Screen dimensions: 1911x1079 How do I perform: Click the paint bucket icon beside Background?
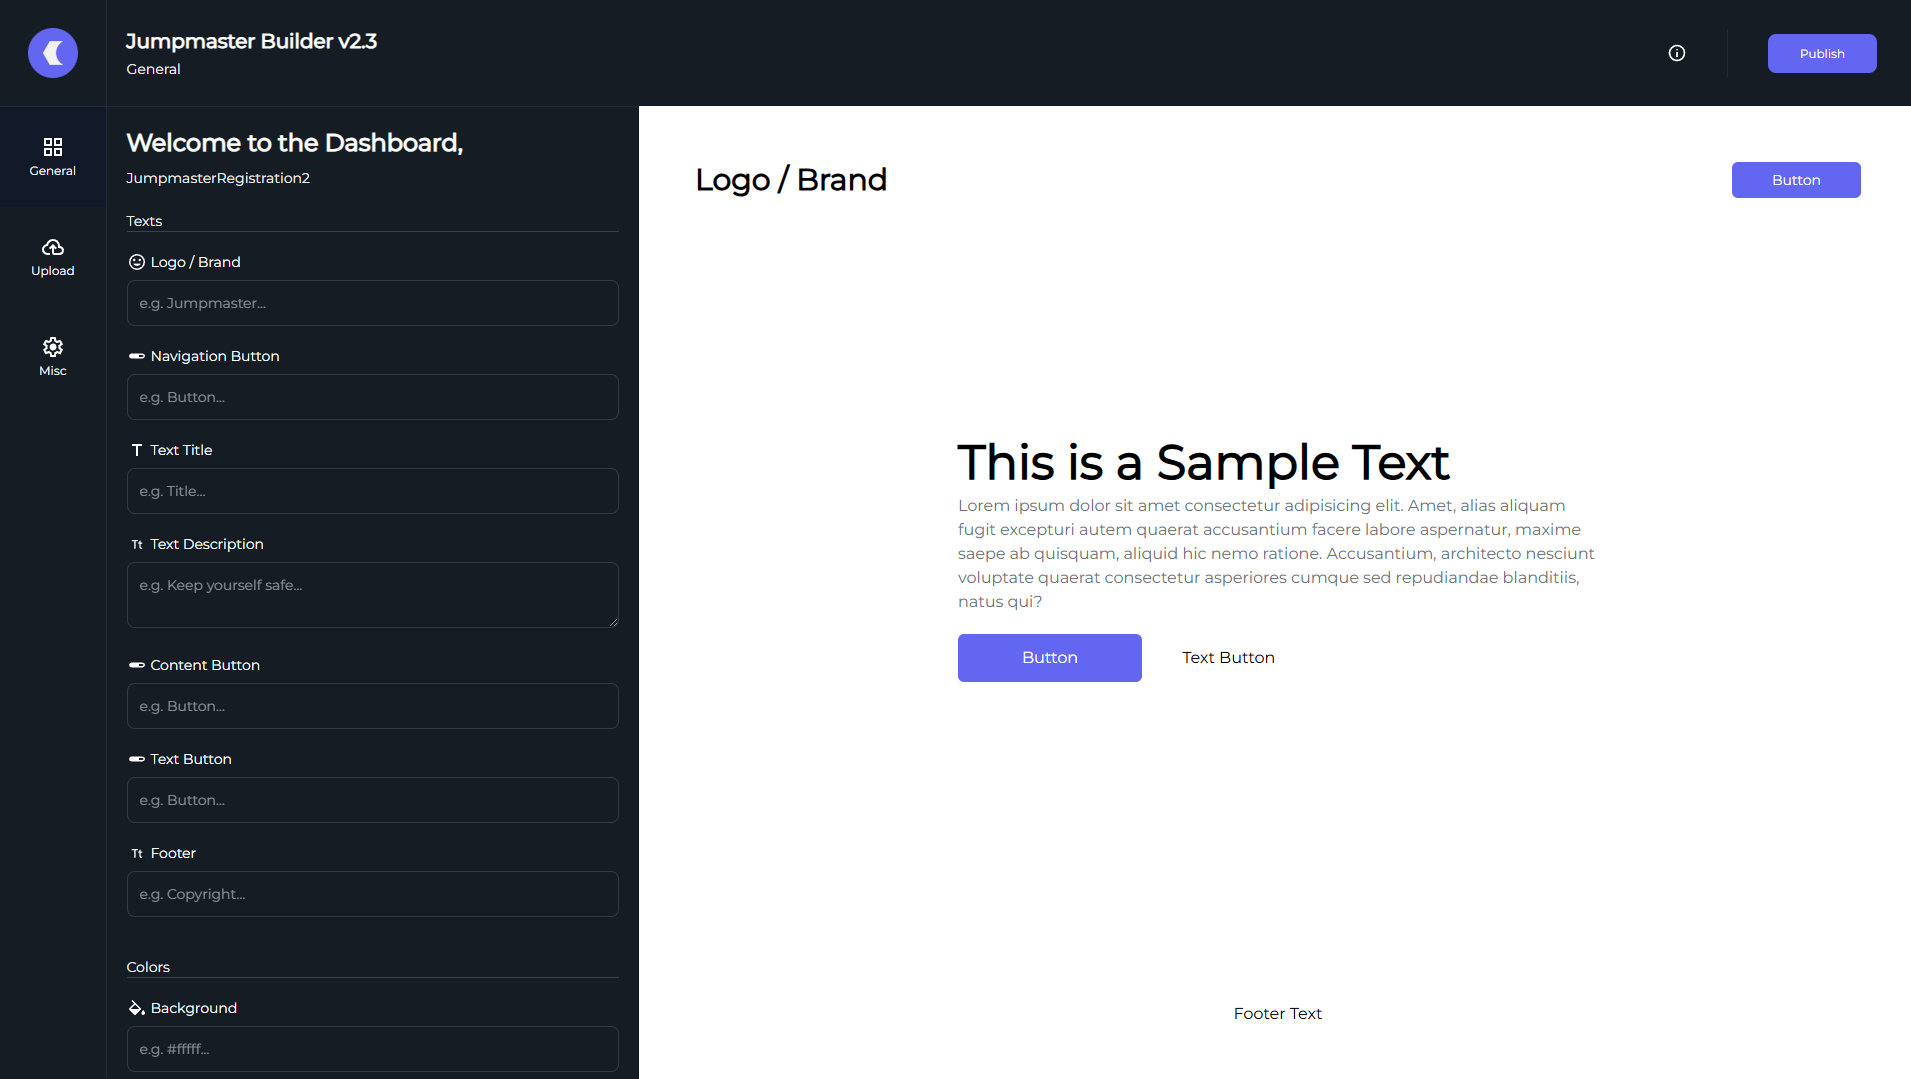coord(136,1008)
